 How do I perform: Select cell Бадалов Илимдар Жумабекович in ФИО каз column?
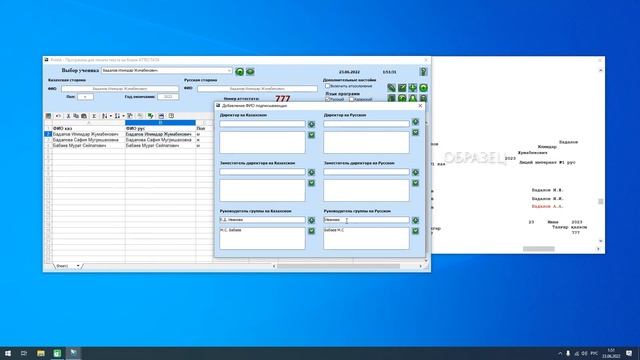[89, 134]
